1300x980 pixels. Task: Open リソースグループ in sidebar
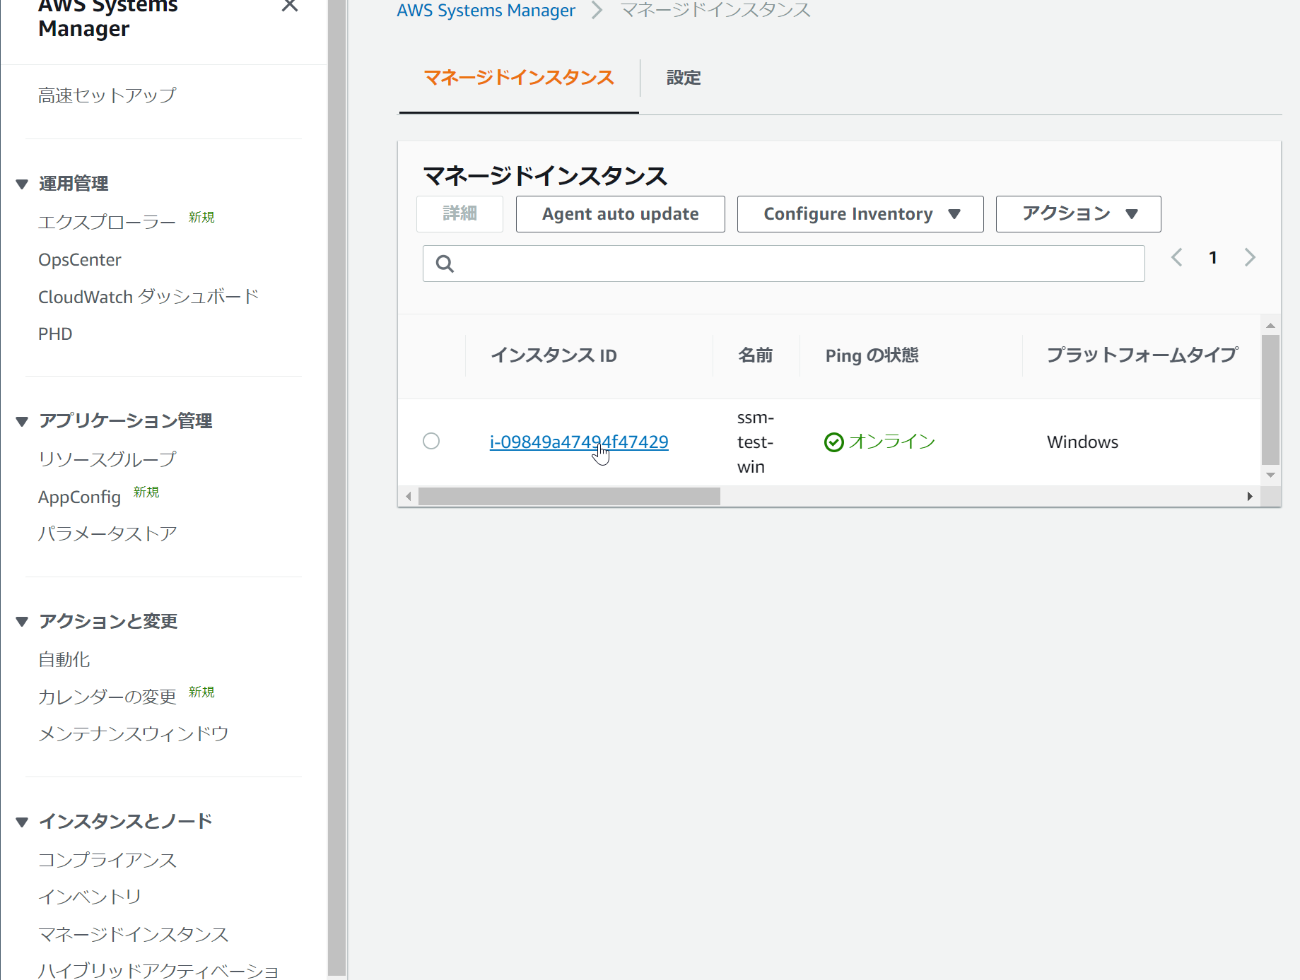(x=107, y=459)
